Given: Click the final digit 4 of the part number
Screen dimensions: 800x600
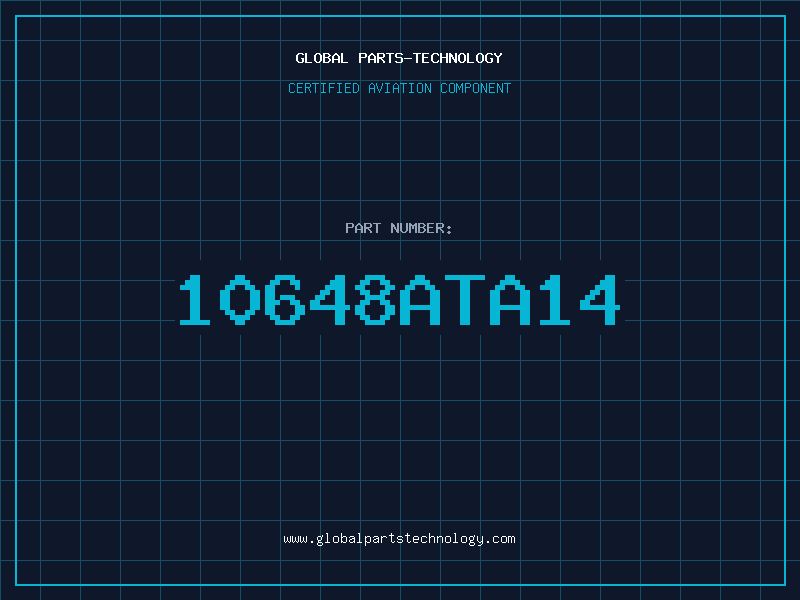Looking at the screenshot, I should pyautogui.click(x=598, y=300).
